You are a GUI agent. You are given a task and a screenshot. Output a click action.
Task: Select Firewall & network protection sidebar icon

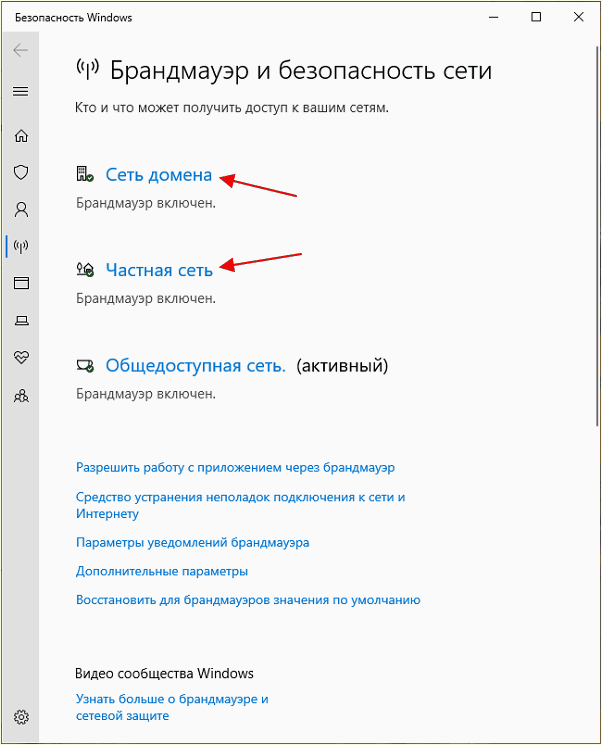(x=21, y=246)
